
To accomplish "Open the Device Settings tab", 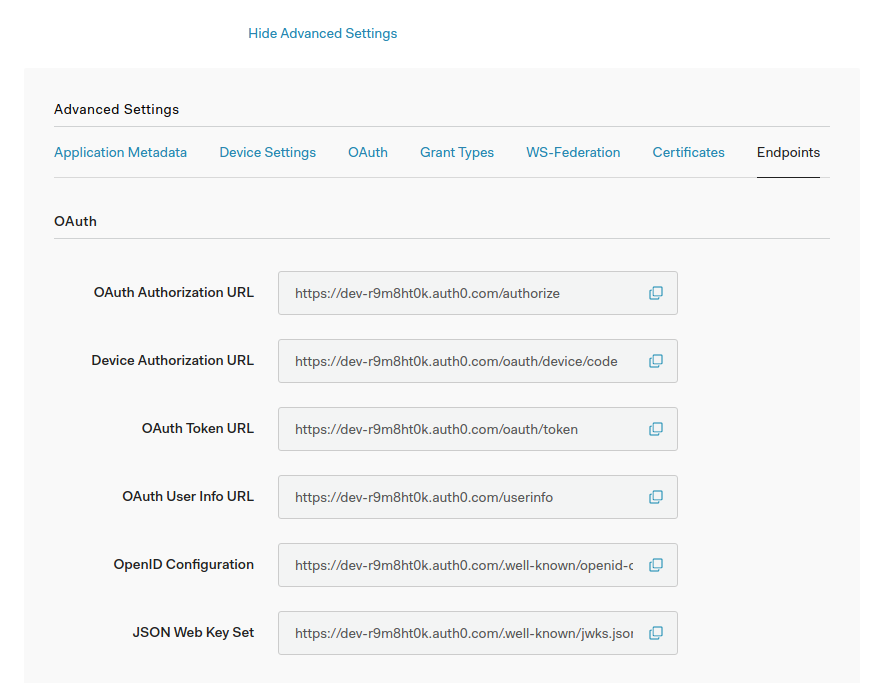I will pos(267,152).
